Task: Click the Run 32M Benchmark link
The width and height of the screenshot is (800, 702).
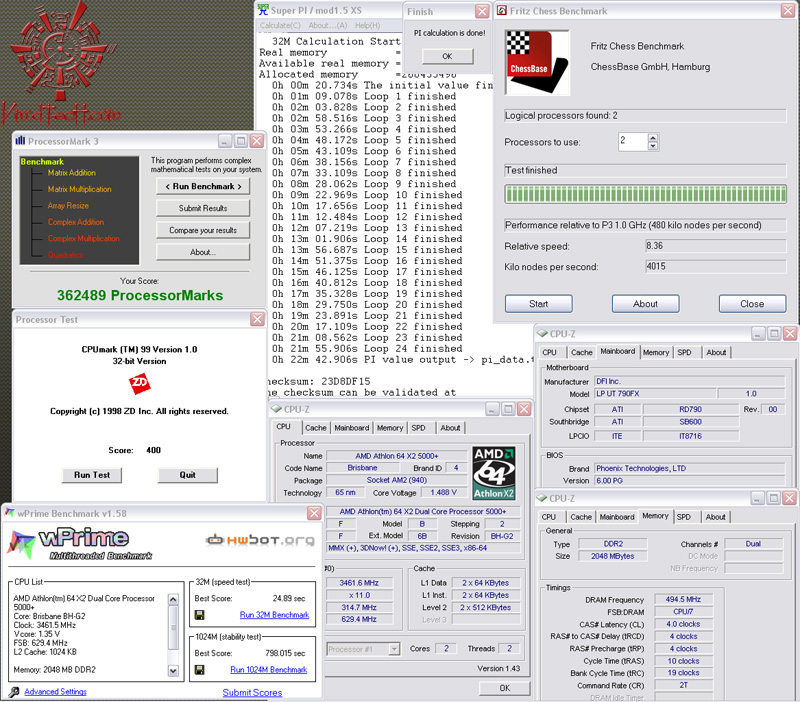Action: tap(274, 615)
